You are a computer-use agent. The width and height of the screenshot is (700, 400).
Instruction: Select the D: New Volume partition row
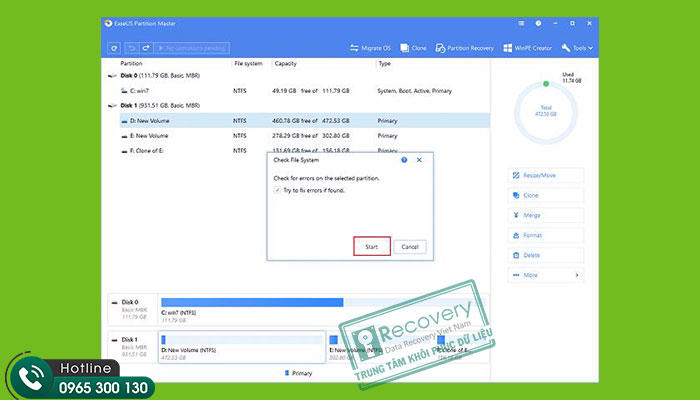[305, 121]
